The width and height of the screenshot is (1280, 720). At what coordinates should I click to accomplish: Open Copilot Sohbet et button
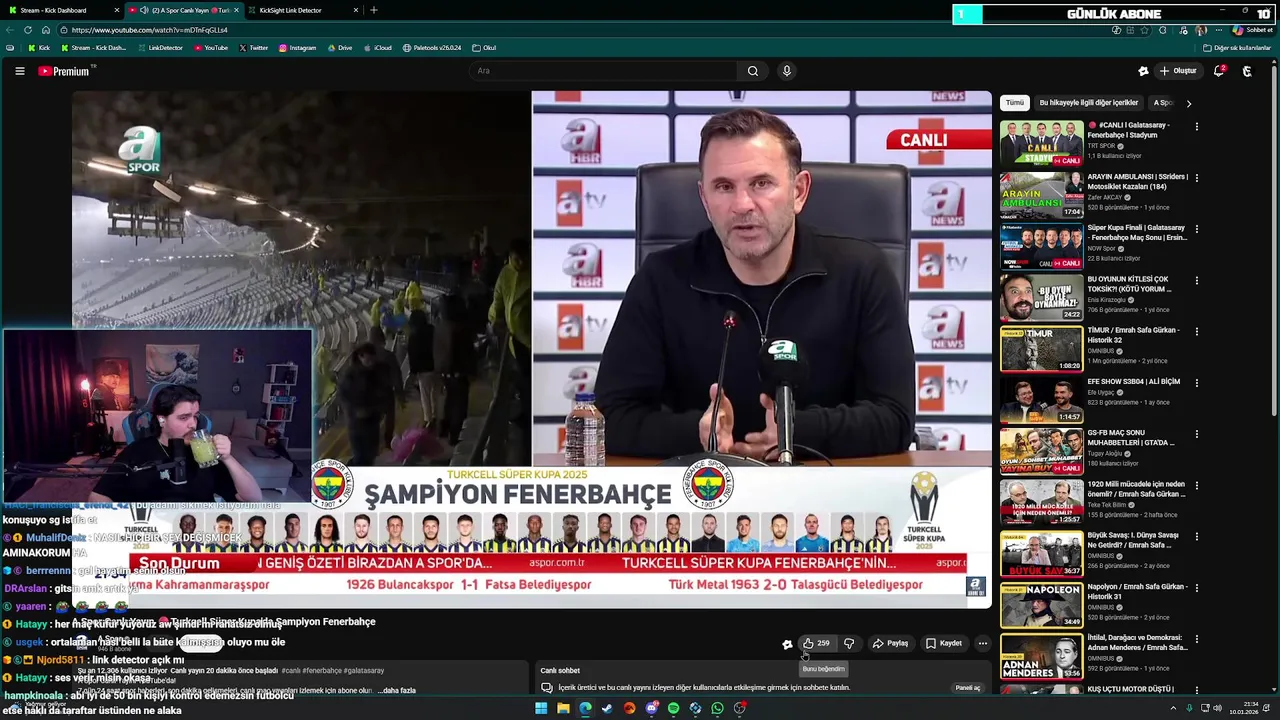pyautogui.click(x=1252, y=30)
